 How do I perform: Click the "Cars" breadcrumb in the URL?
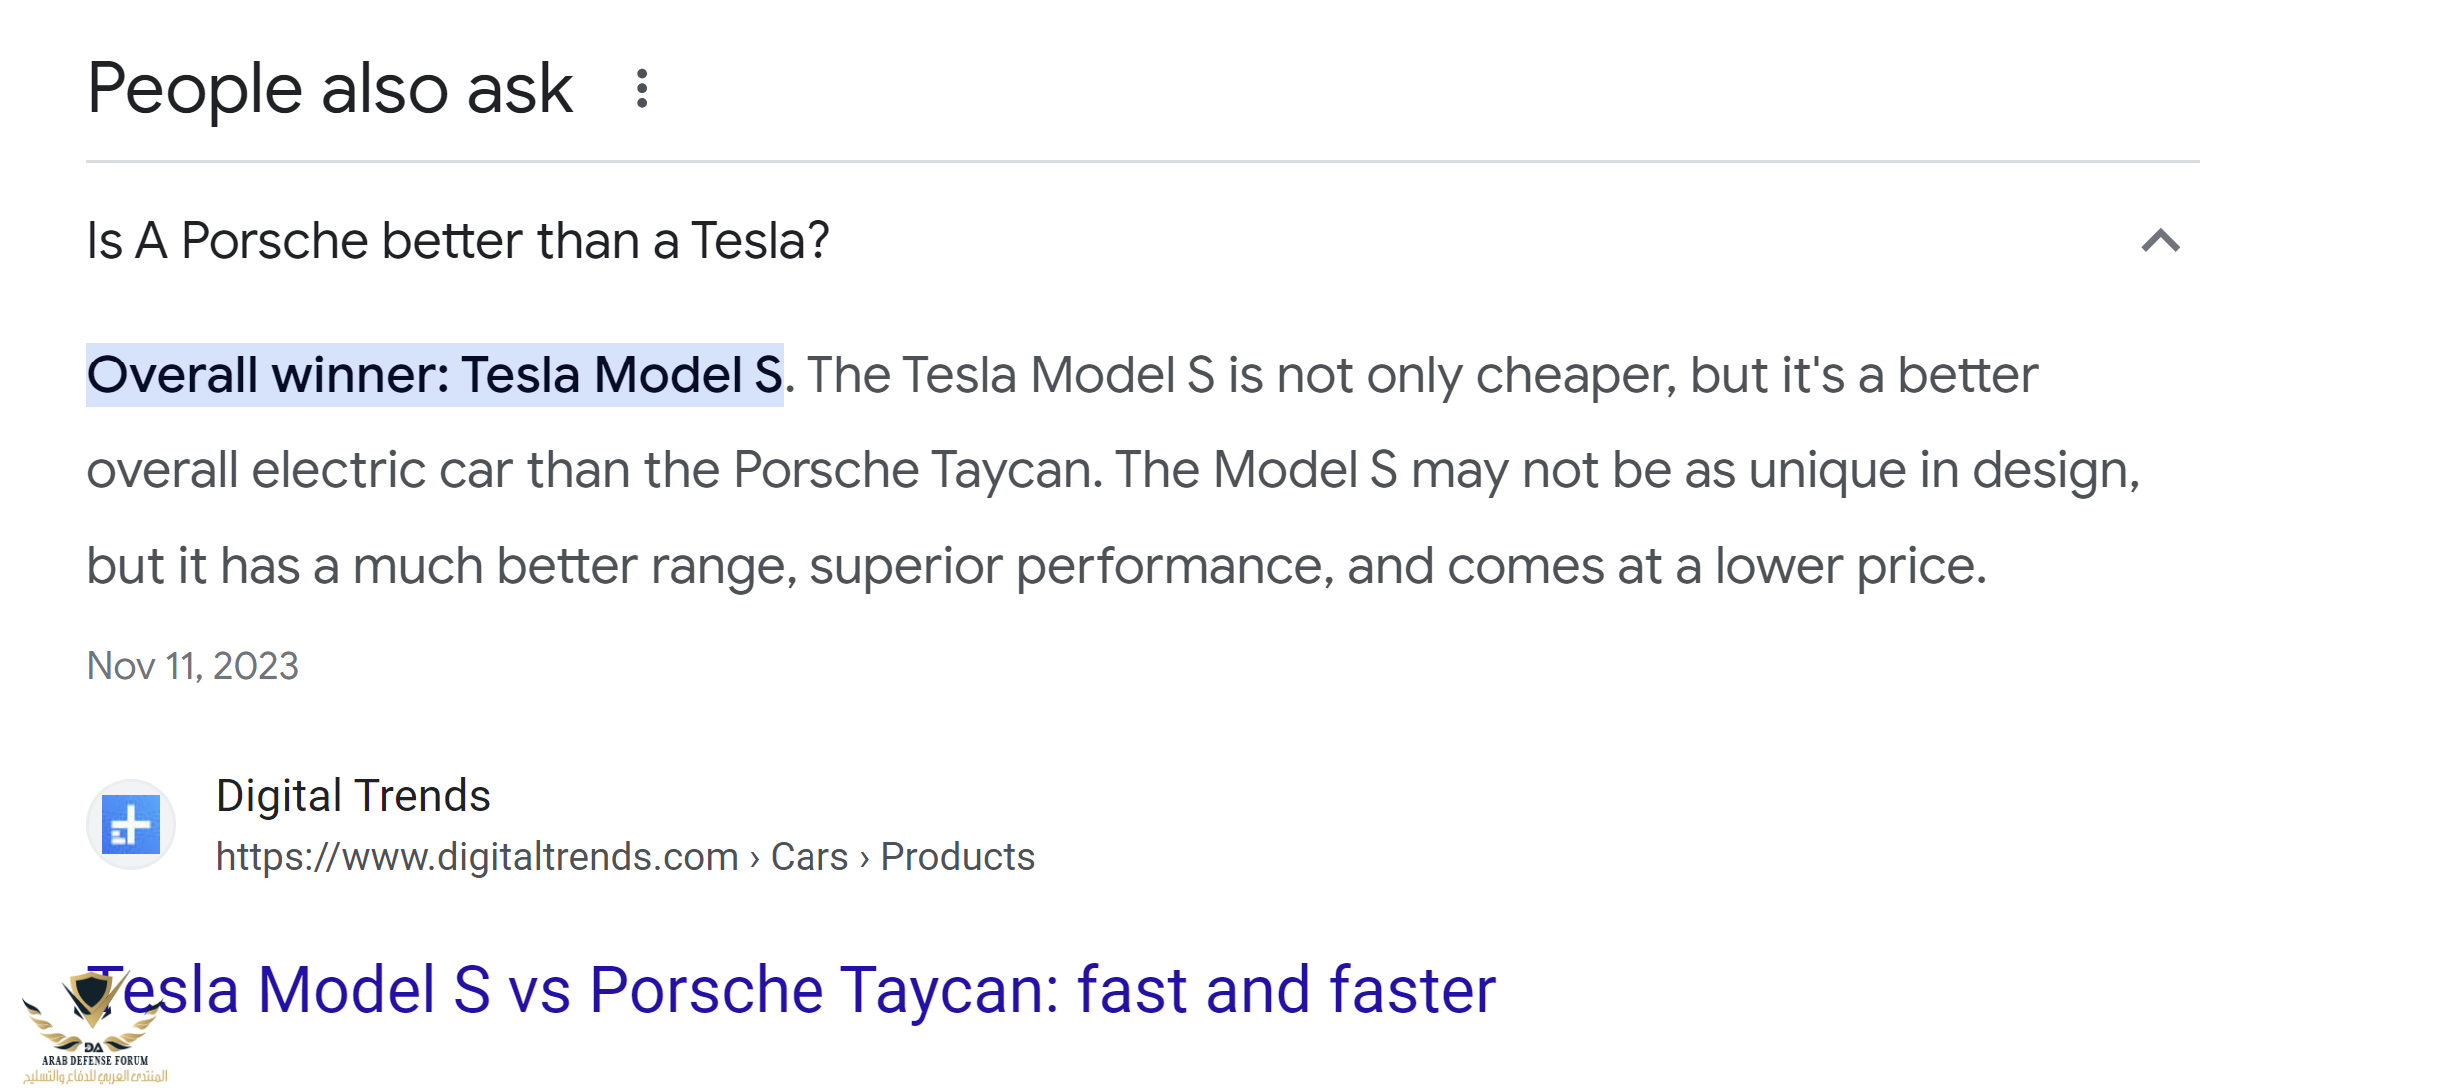pos(809,857)
